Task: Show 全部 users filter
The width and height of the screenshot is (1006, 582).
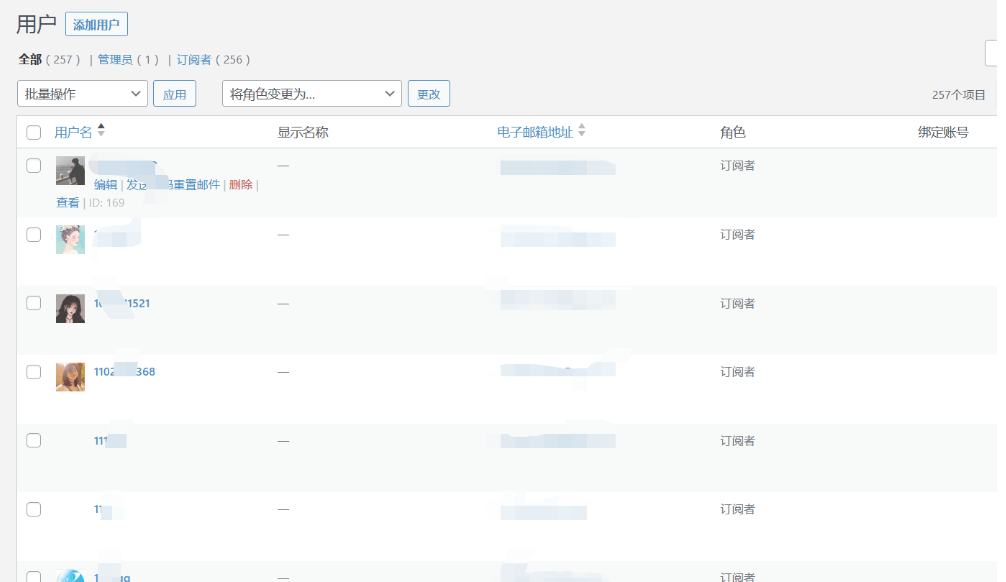Action: (x=30, y=60)
